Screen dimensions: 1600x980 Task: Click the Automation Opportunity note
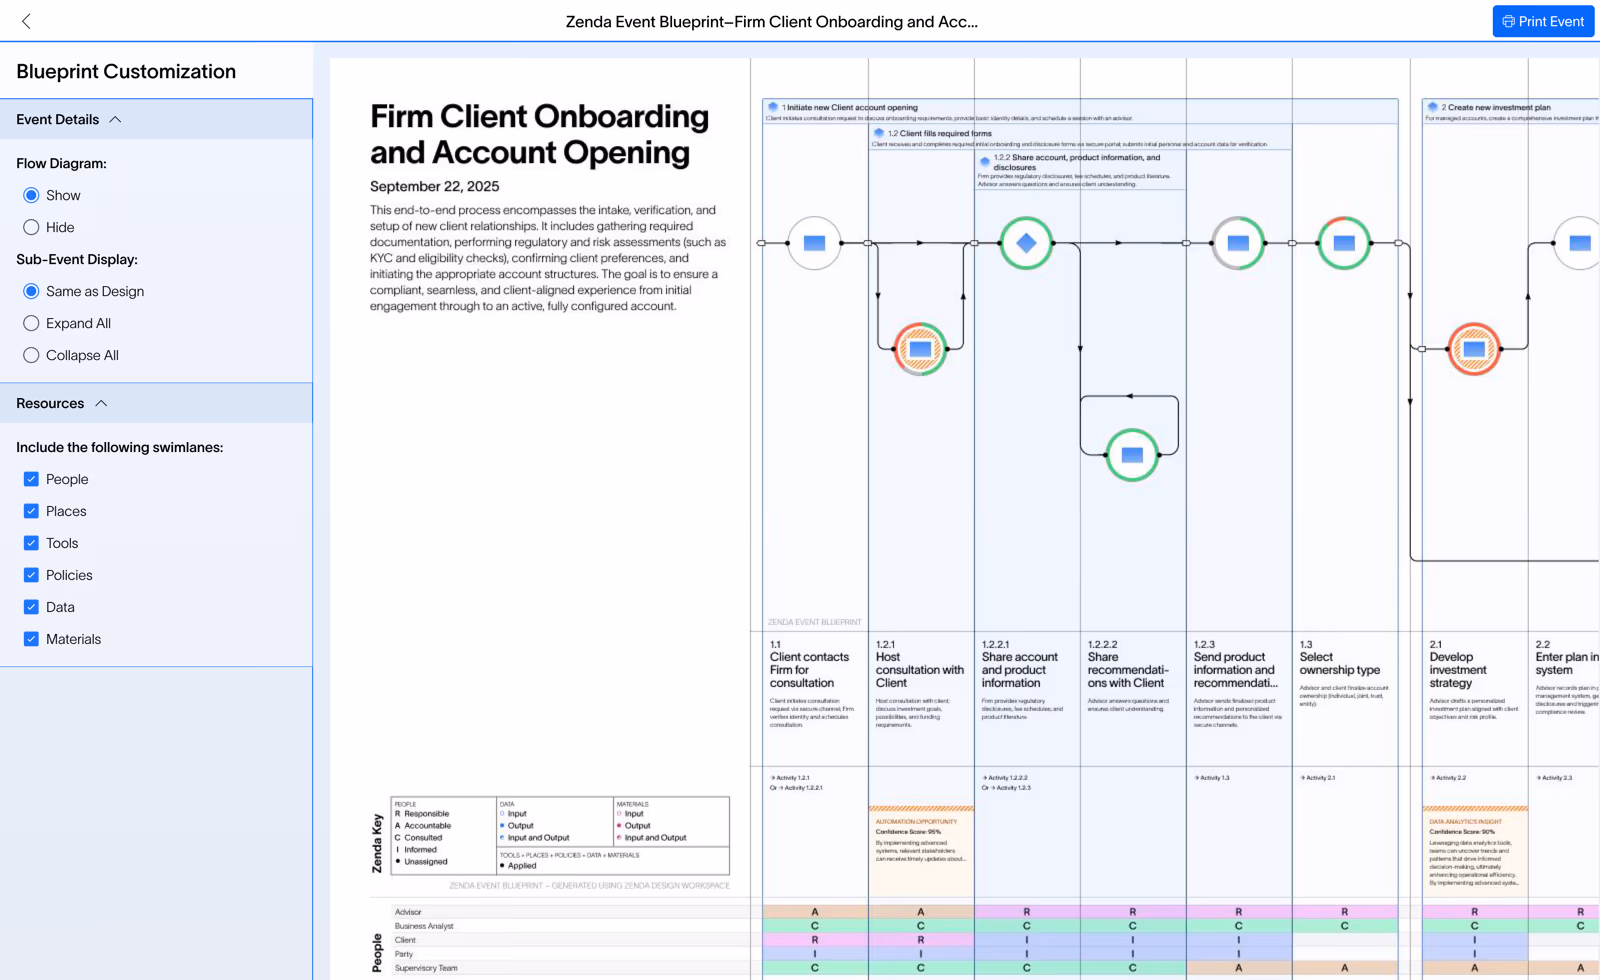click(x=920, y=851)
